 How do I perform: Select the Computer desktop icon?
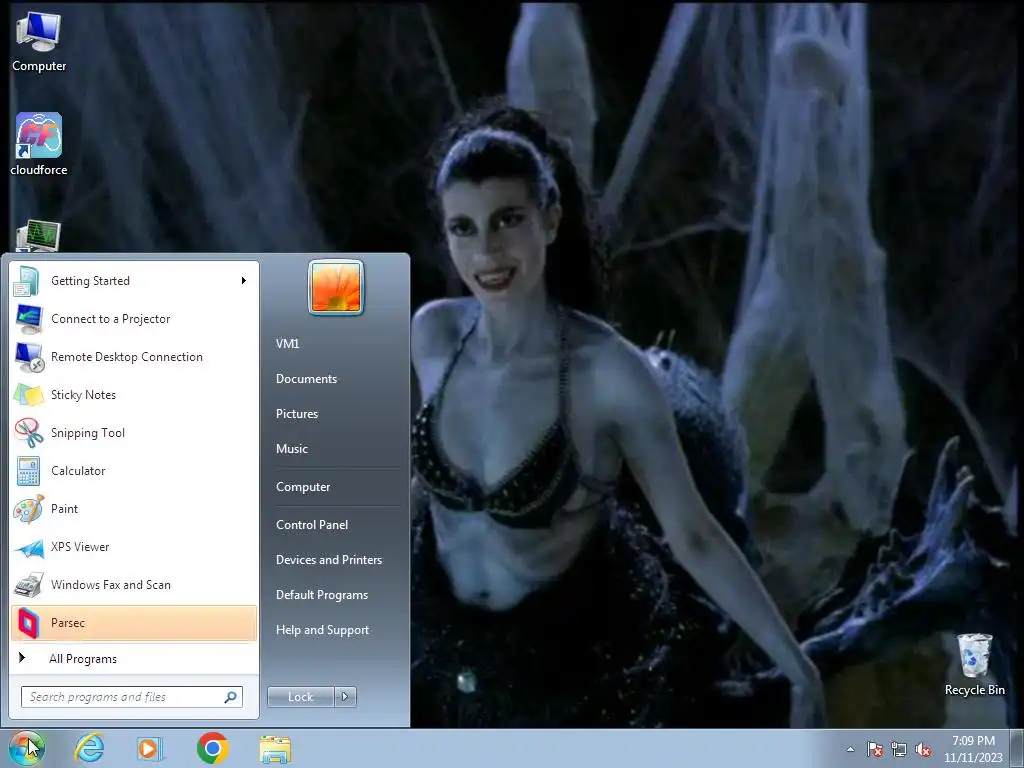(39, 41)
